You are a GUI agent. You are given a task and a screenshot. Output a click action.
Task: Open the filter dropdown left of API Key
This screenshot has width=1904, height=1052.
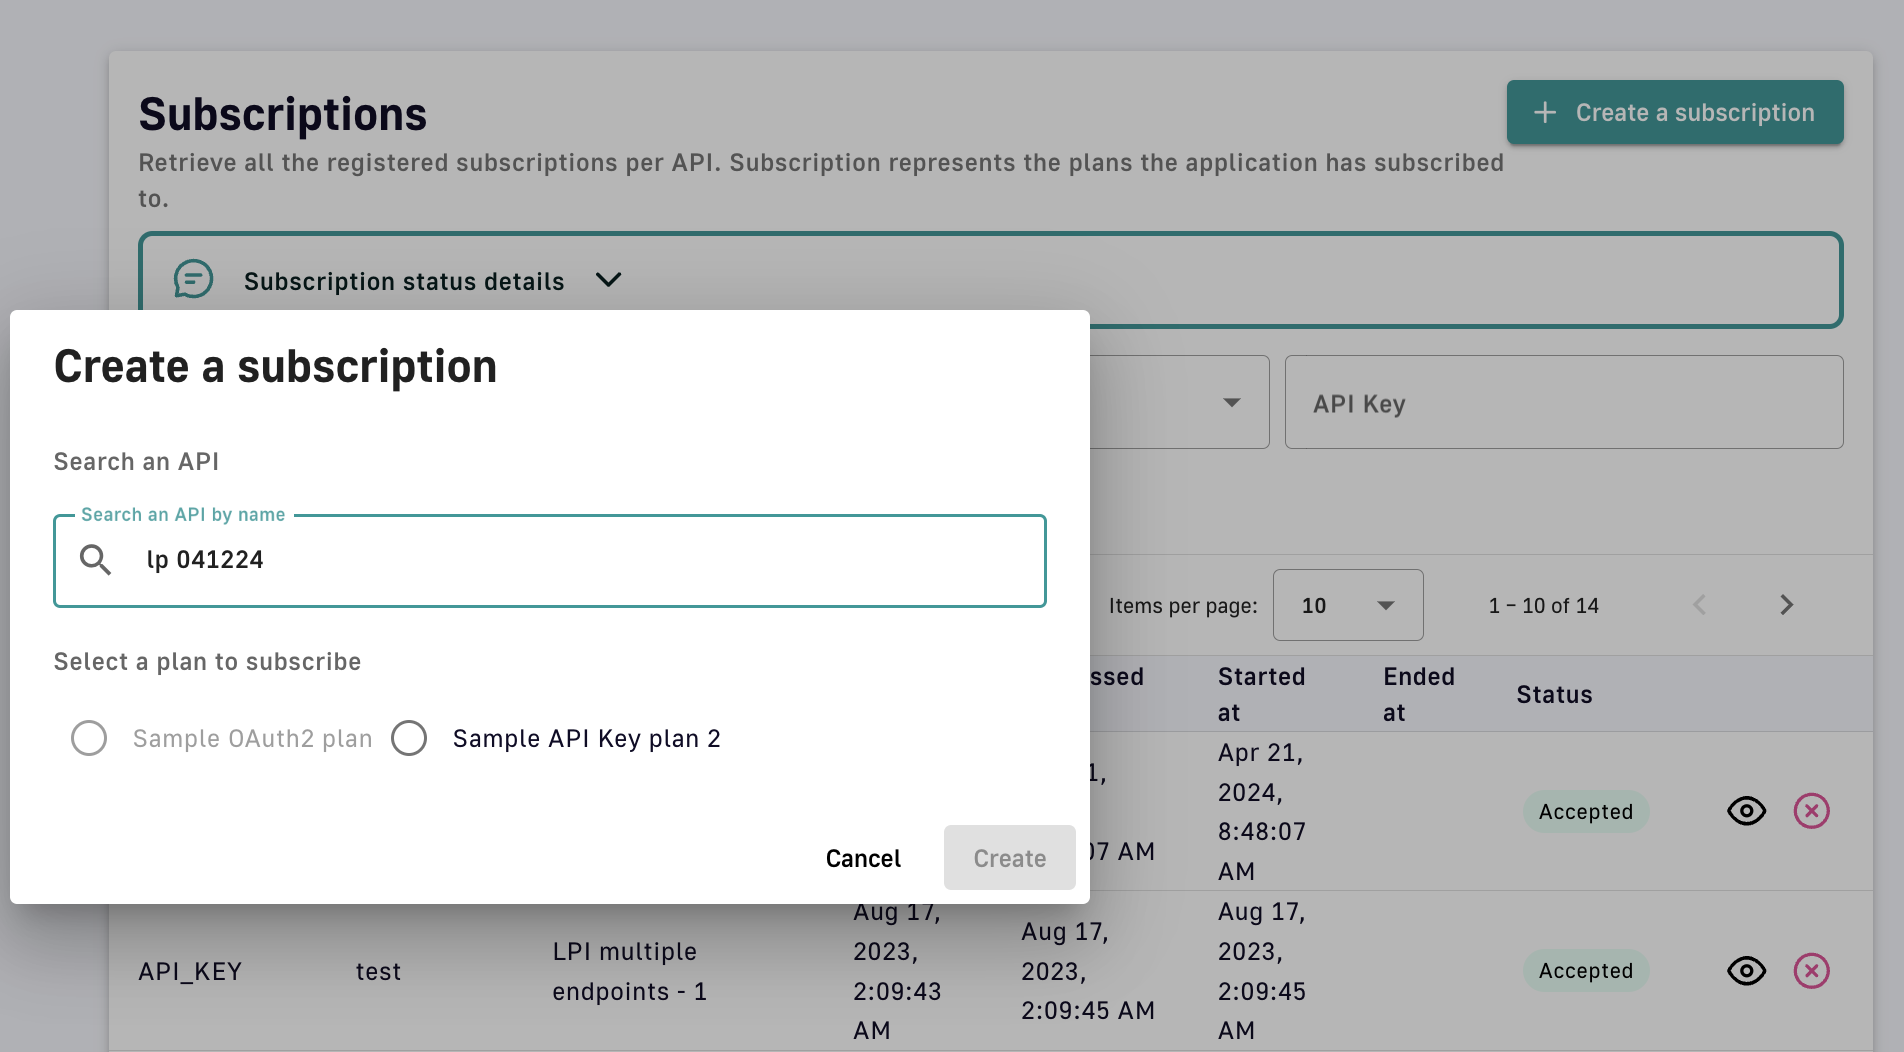pos(1231,403)
